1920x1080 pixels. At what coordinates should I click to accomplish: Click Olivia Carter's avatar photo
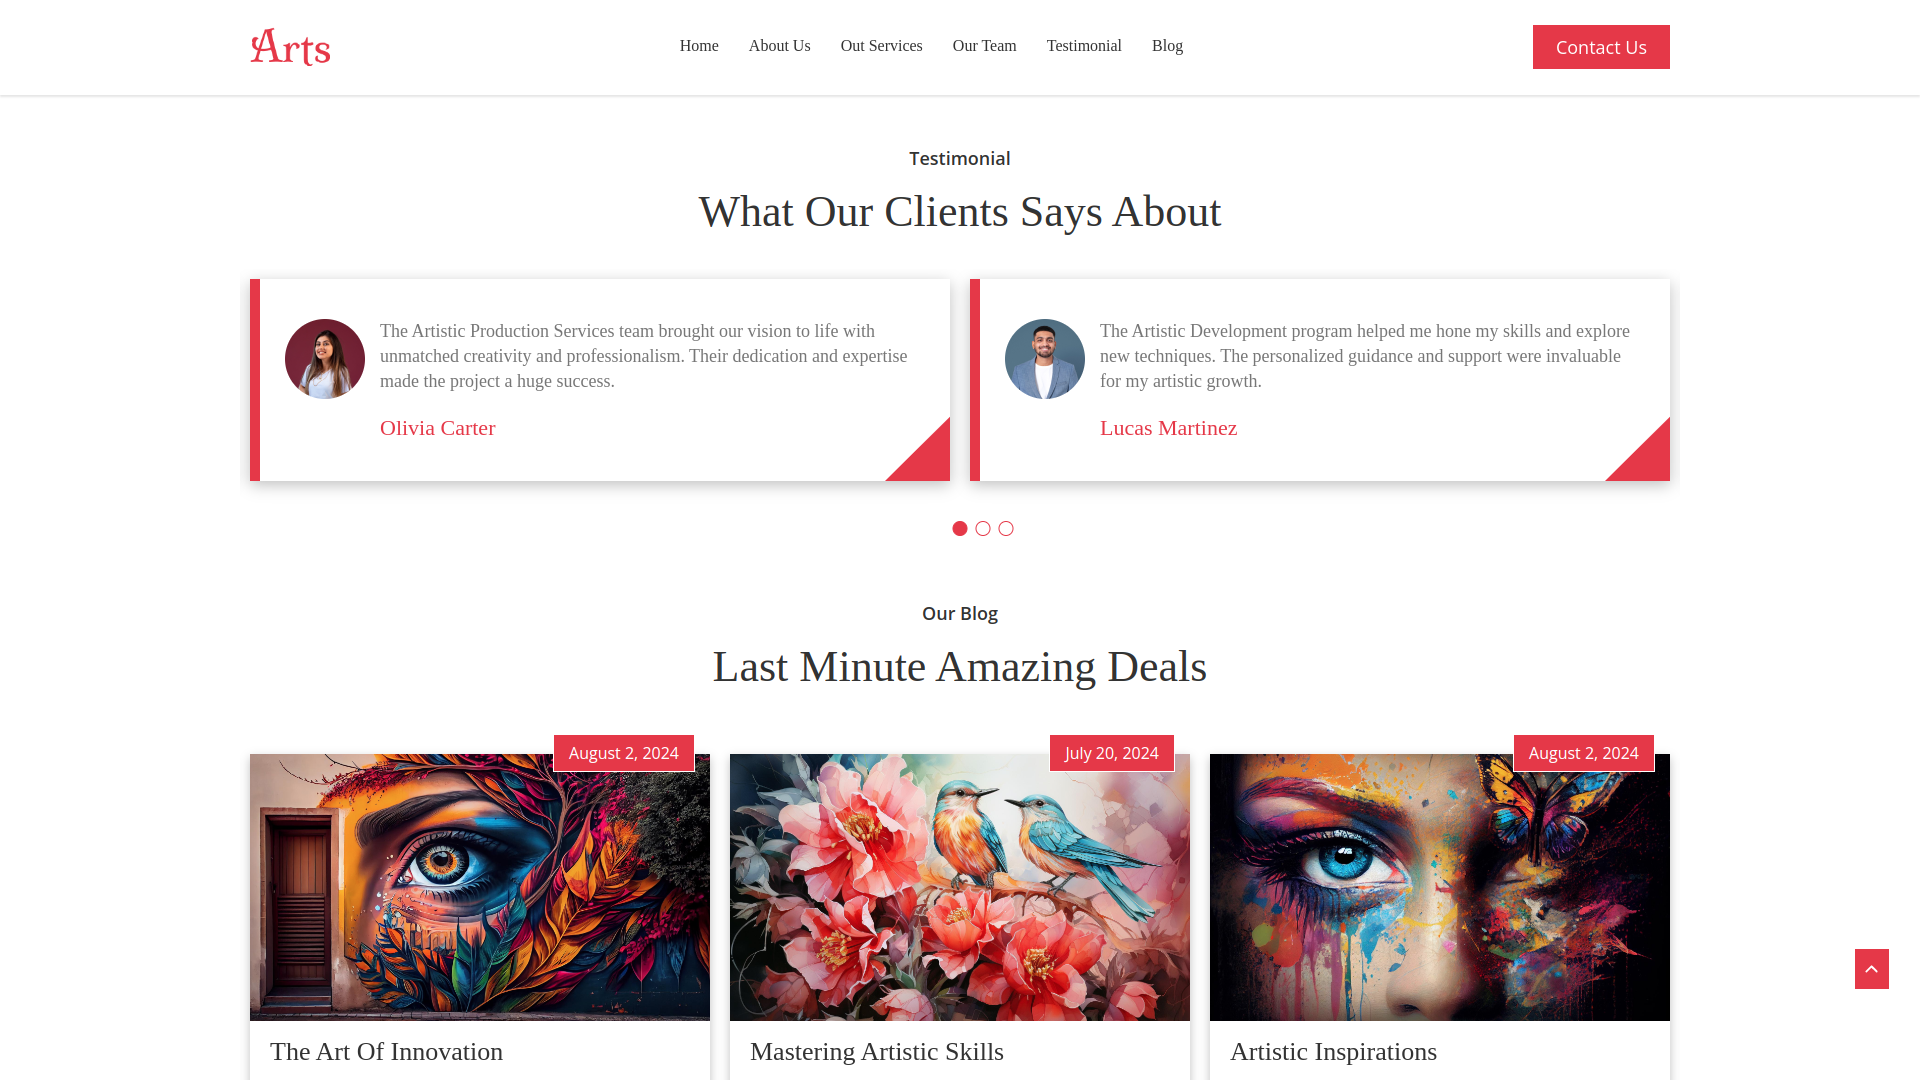(x=325, y=359)
